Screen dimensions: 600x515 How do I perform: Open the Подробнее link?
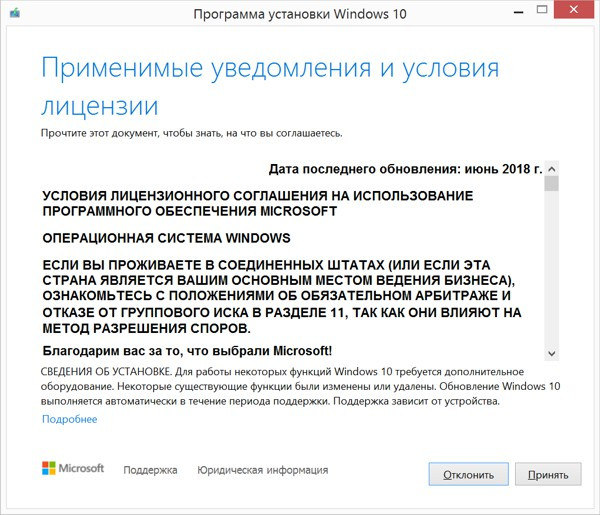click(70, 419)
